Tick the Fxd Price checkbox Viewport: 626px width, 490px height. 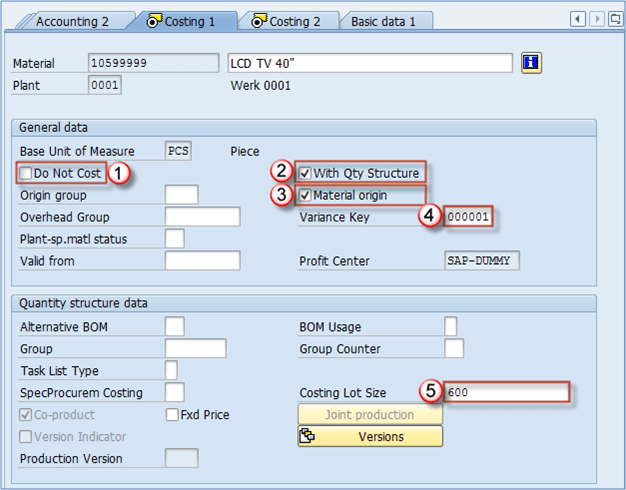coord(172,415)
